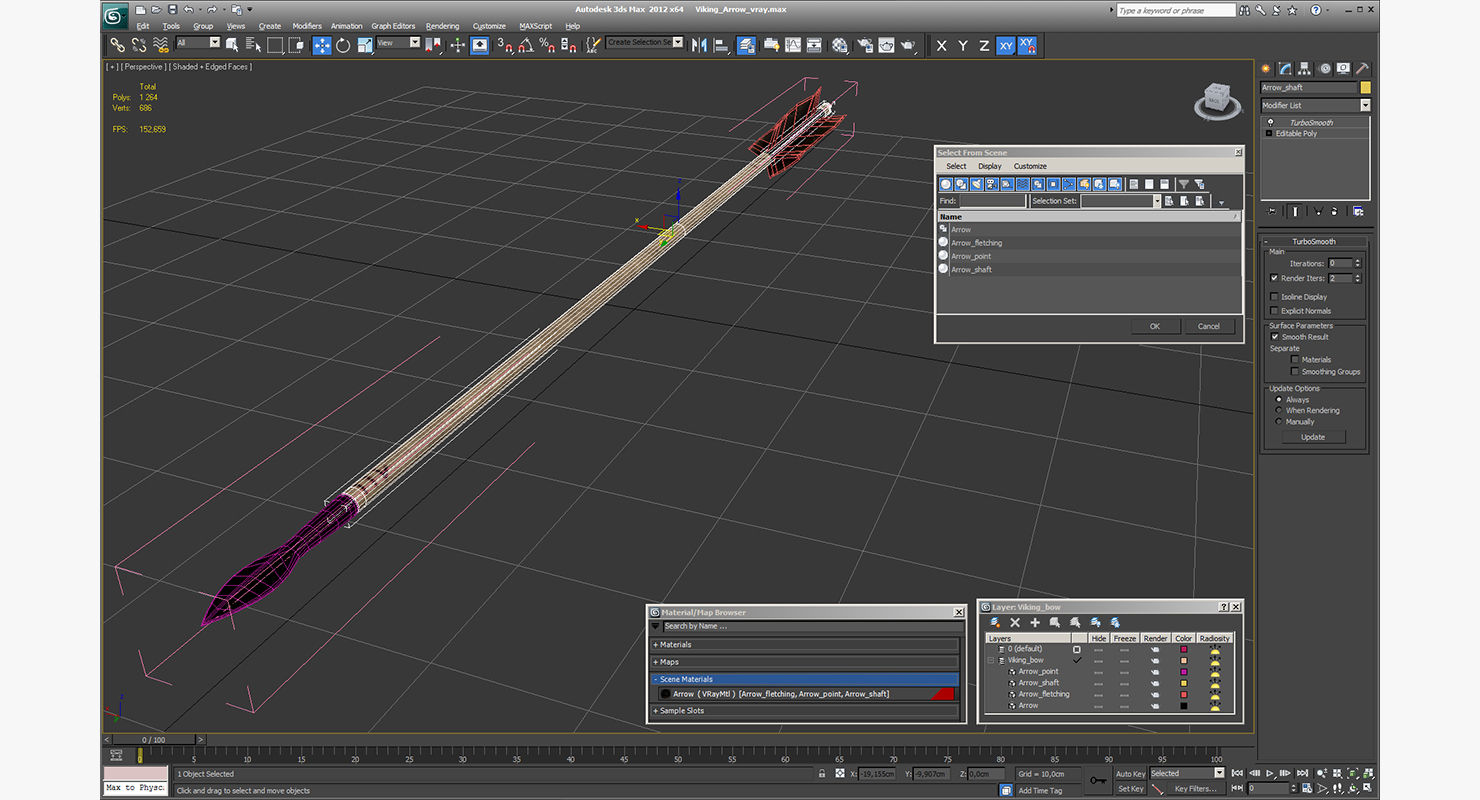Enable Separate by Materials checkbox
This screenshot has width=1480, height=800.
(x=1295, y=360)
